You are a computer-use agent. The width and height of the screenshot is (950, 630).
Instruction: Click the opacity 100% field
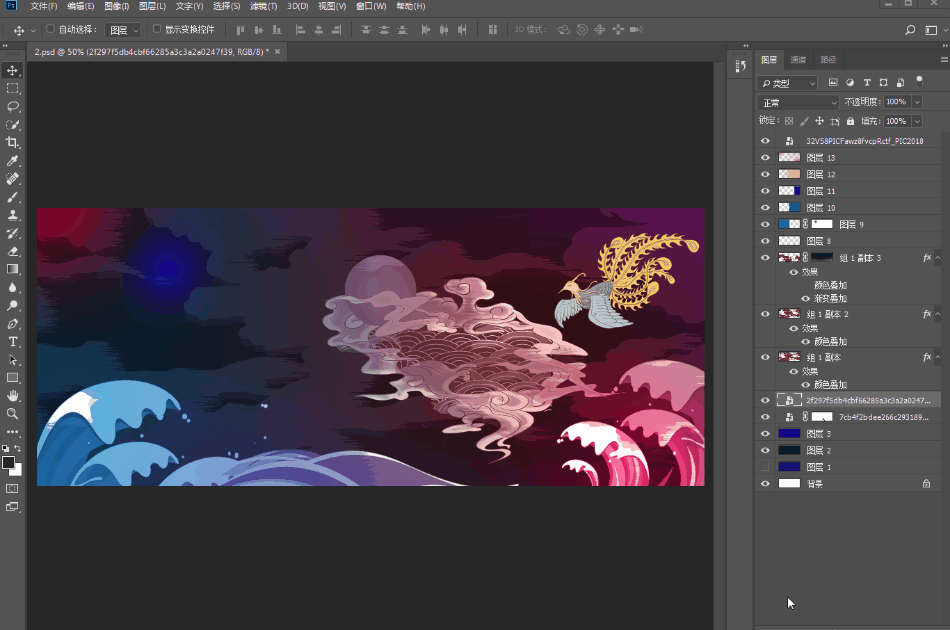point(897,102)
